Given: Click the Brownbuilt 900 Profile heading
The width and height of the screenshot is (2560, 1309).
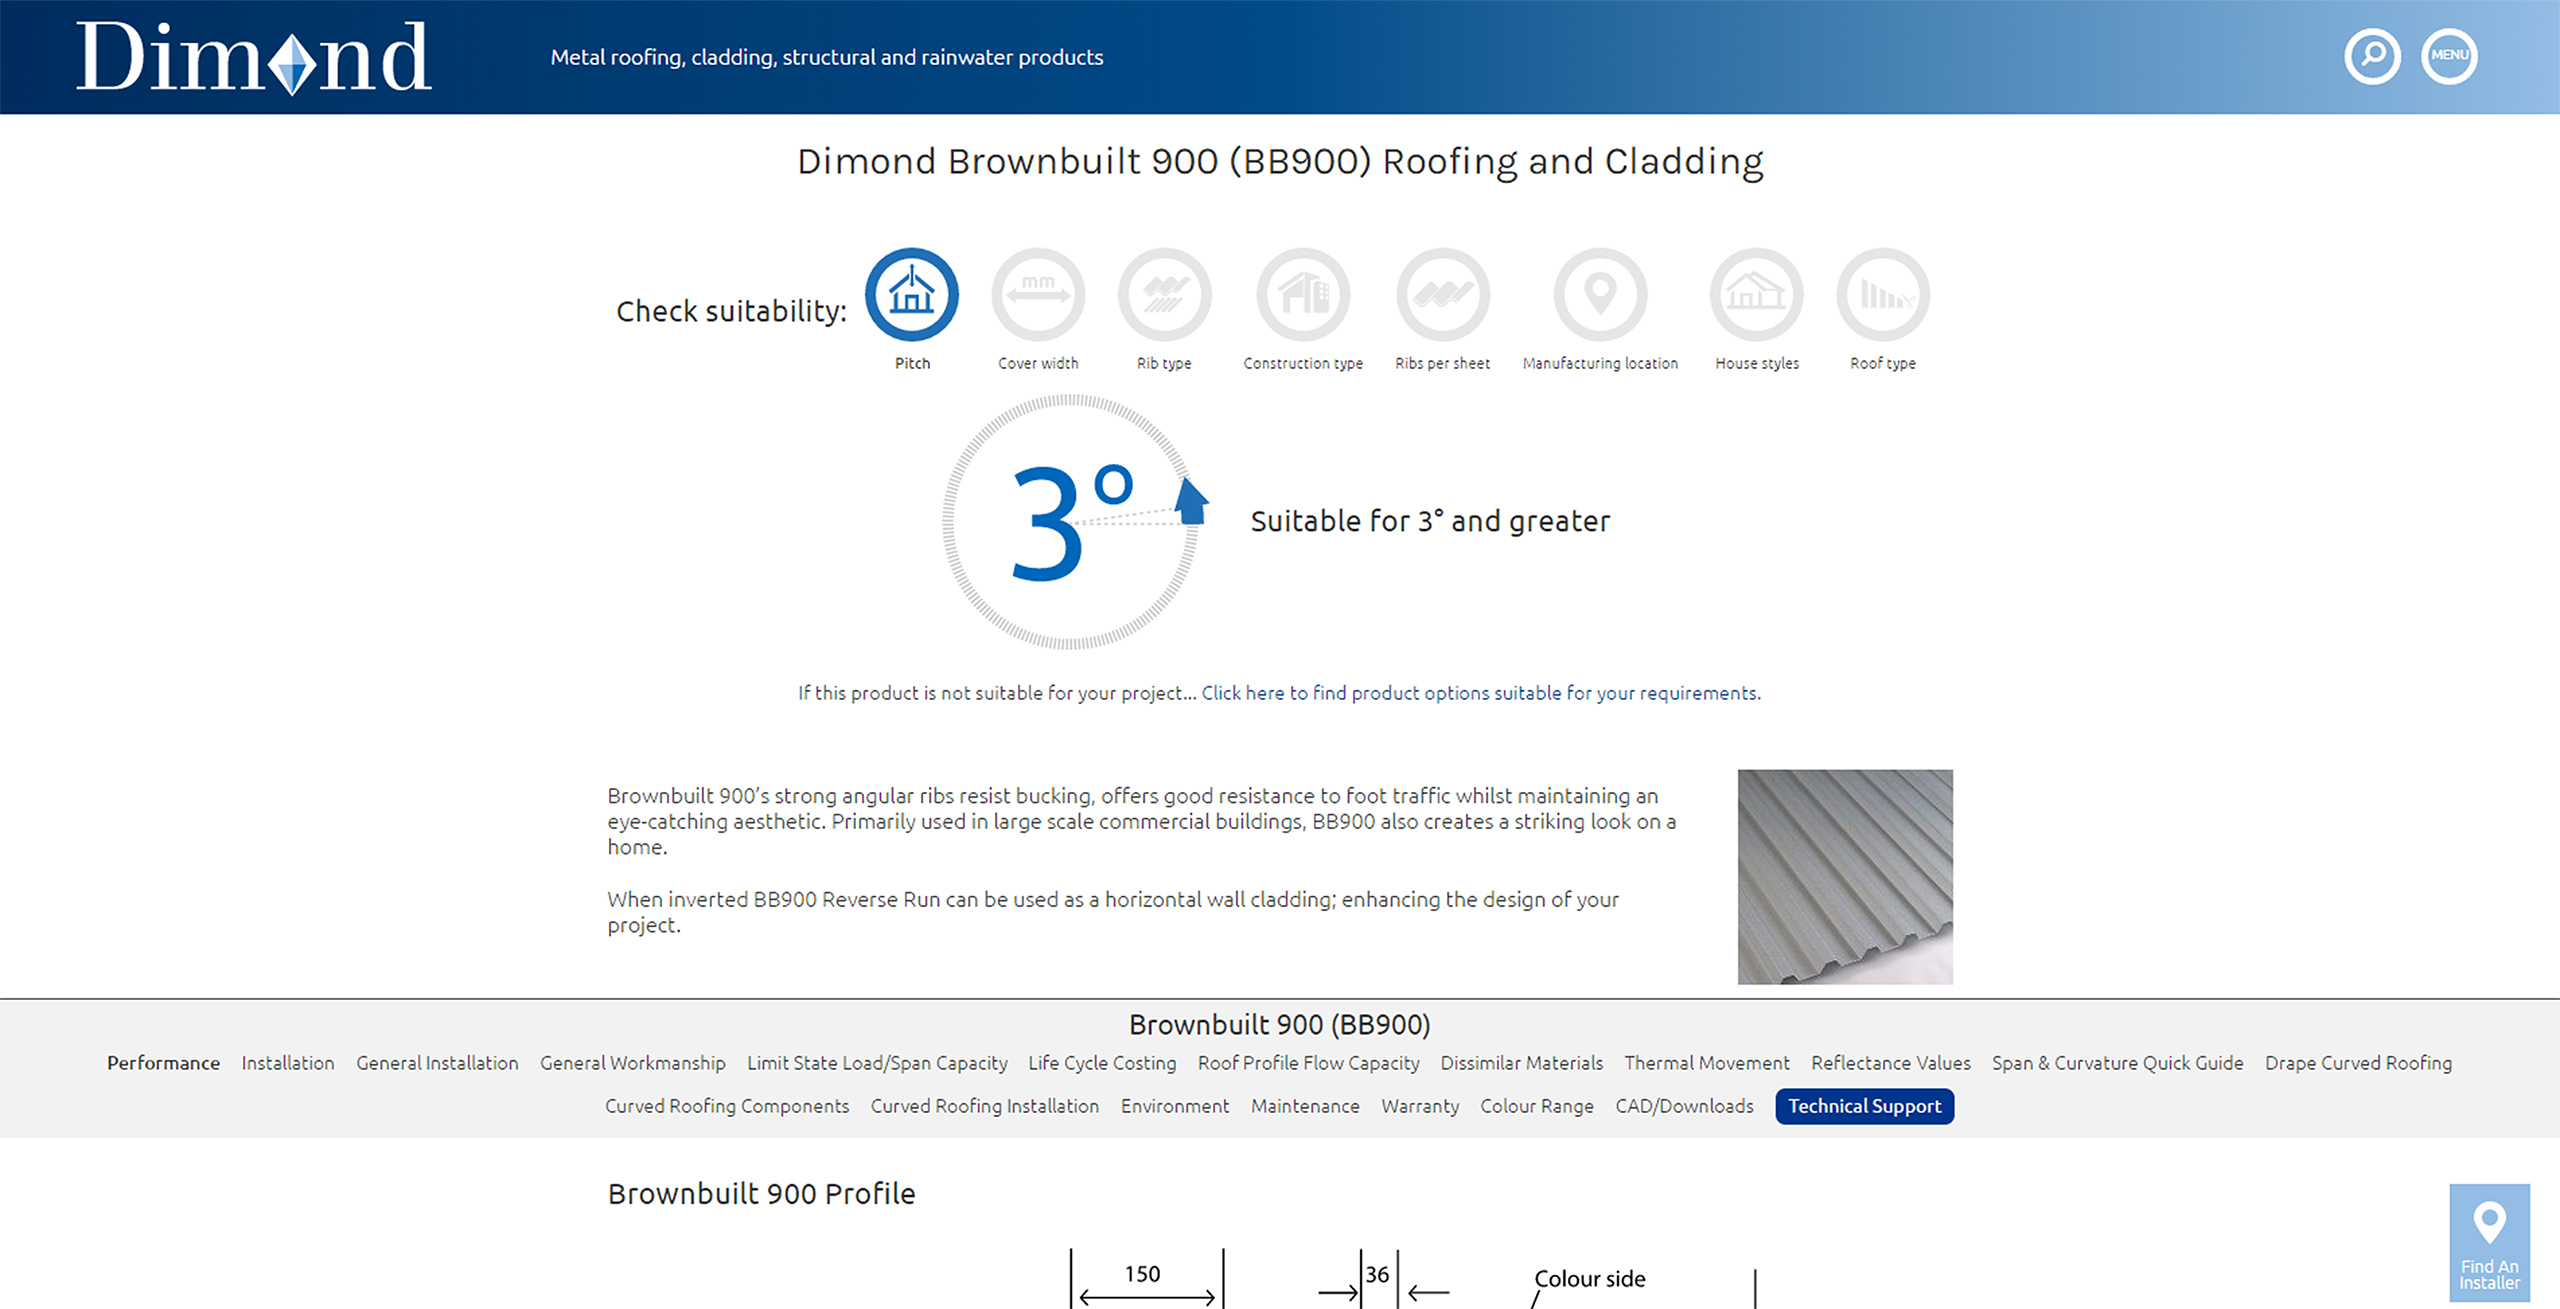Looking at the screenshot, I should click(761, 1194).
